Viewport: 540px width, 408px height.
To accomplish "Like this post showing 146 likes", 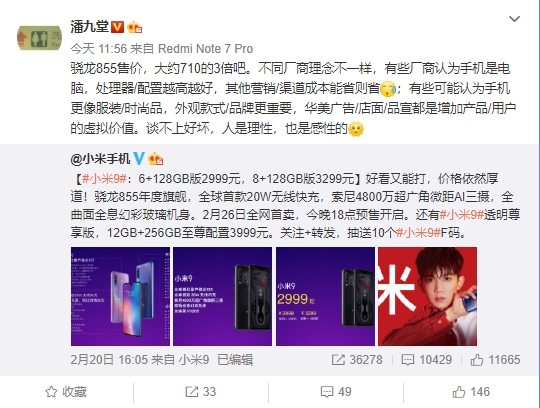I will 471,392.
